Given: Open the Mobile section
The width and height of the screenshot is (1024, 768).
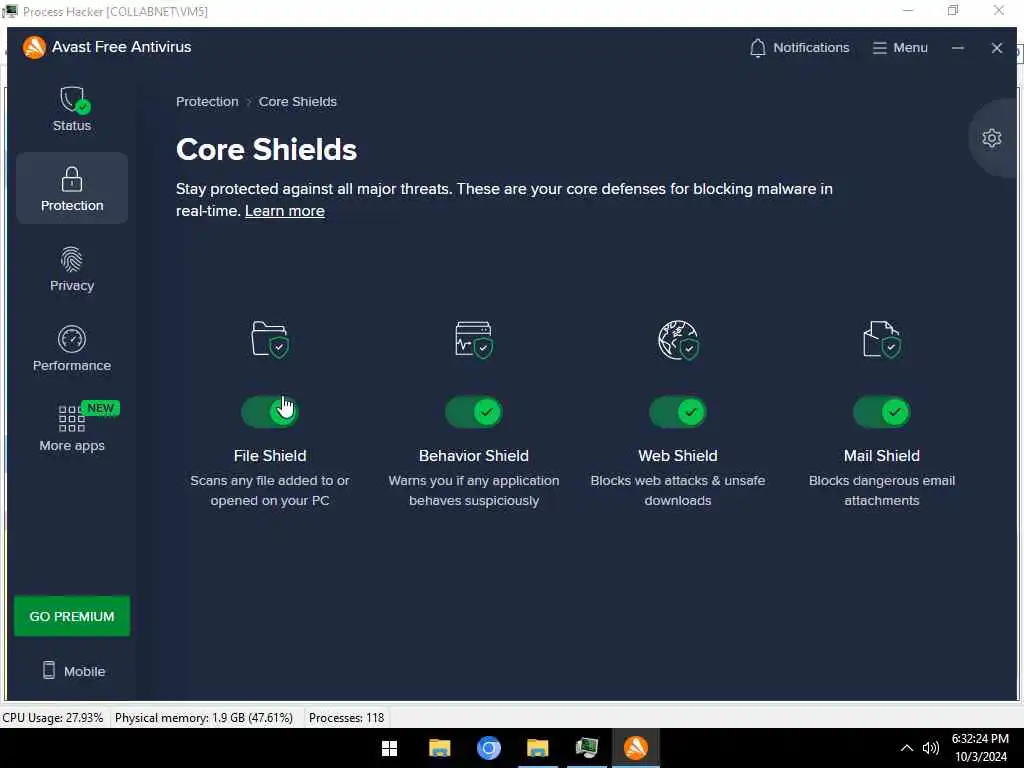Looking at the screenshot, I should click(x=73, y=671).
